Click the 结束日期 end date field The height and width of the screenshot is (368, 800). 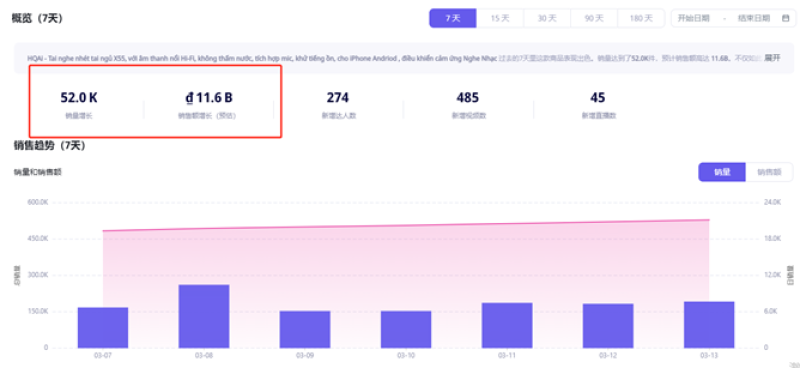(754, 18)
